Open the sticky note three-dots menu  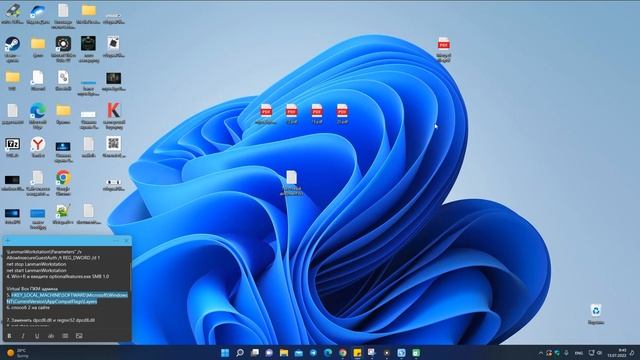116,240
